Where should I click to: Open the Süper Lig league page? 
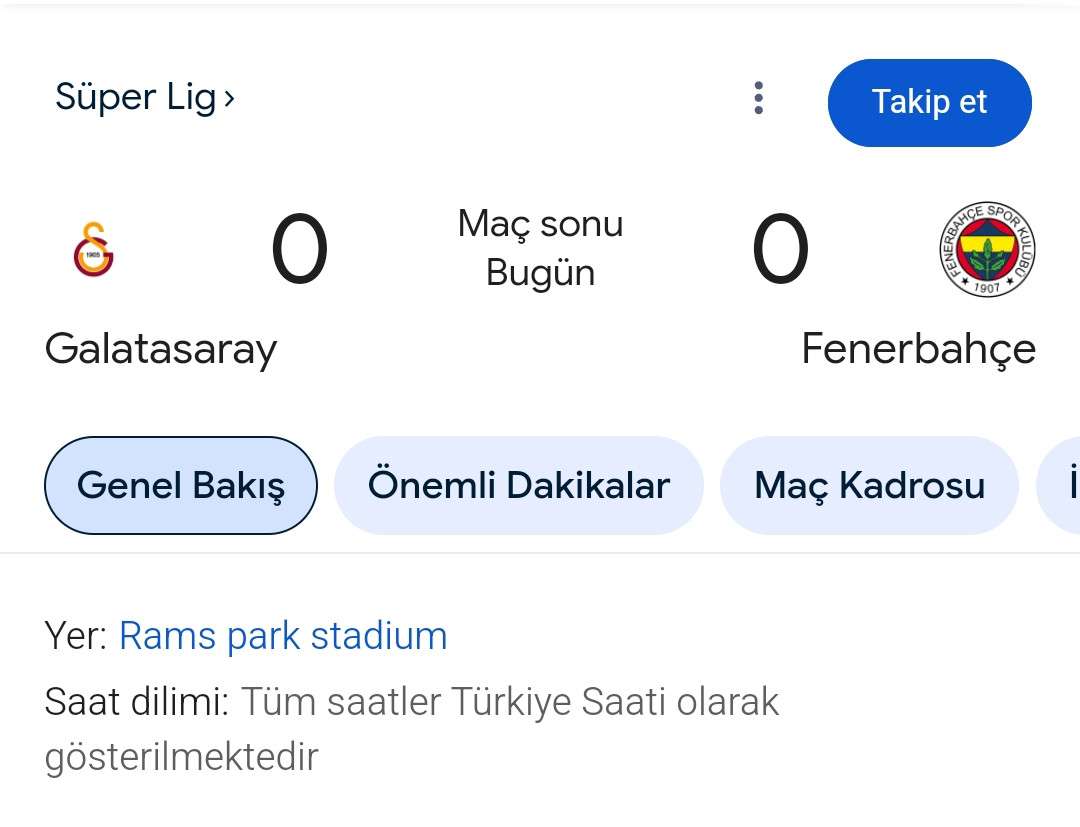135,98
